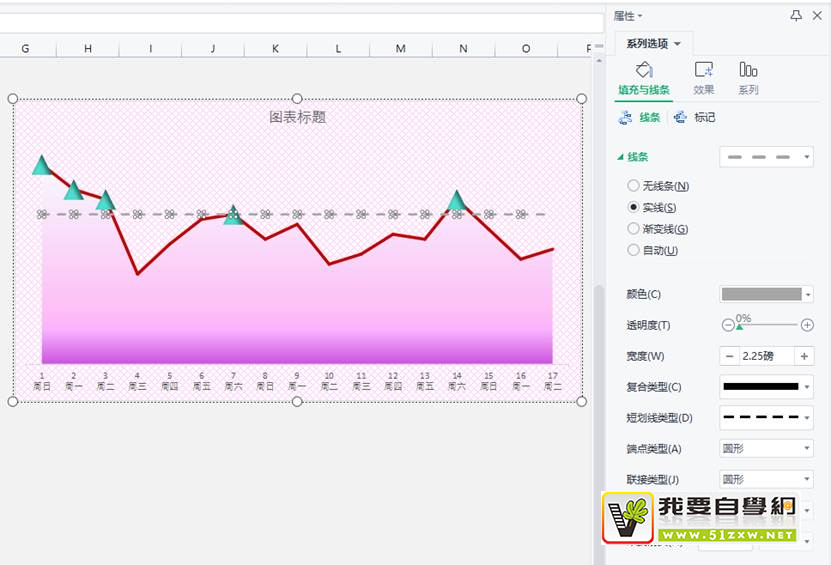The width and height of the screenshot is (831, 565).
Task: Decrease transparency with the minus circle icon
Action: point(727,325)
